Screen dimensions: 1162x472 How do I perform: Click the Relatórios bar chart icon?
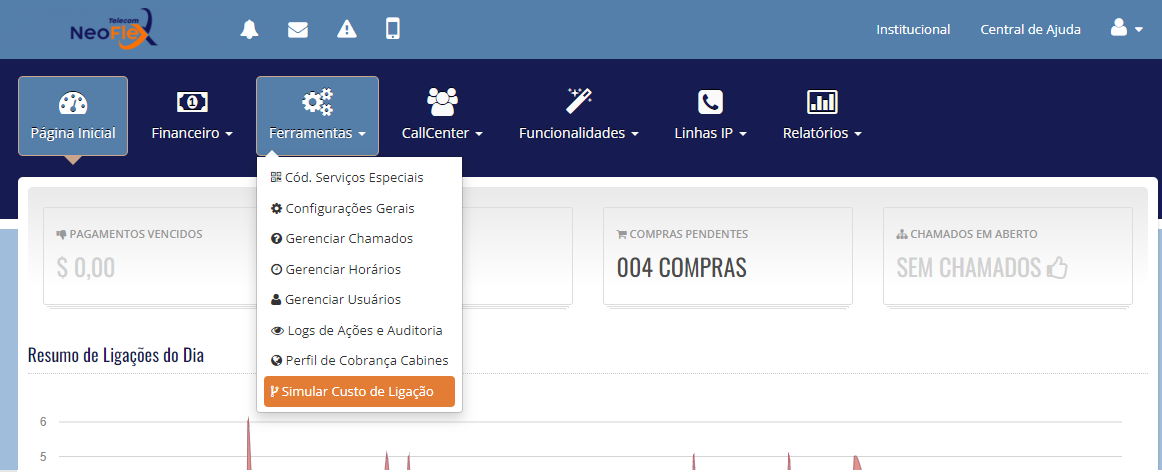[822, 102]
